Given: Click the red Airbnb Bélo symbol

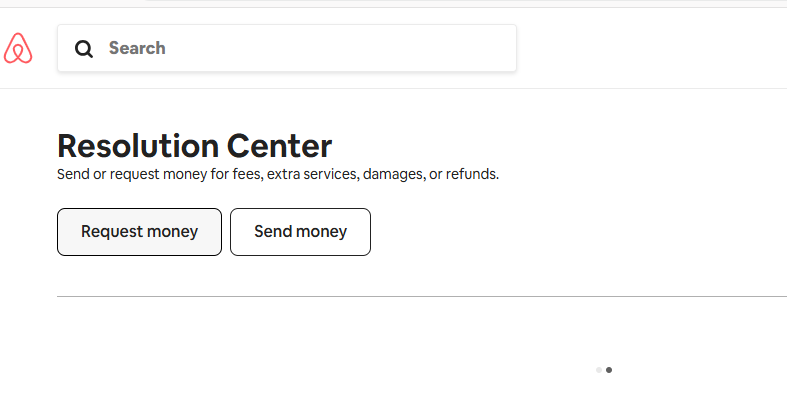Looking at the screenshot, I should point(18,48).
